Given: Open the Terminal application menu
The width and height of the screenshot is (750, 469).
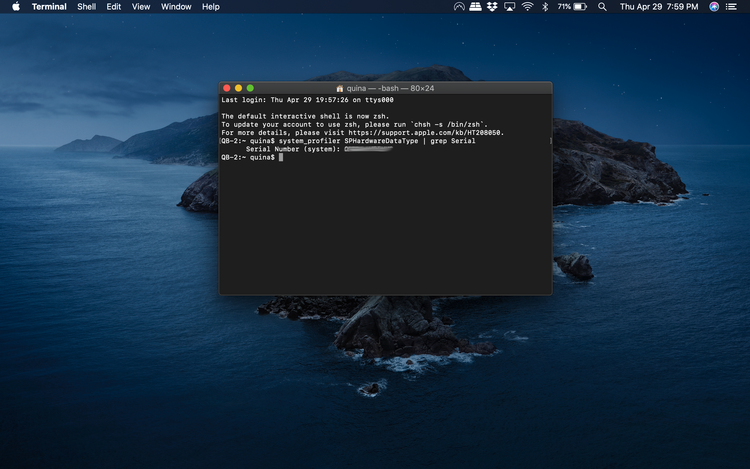Looking at the screenshot, I should pyautogui.click(x=49, y=7).
